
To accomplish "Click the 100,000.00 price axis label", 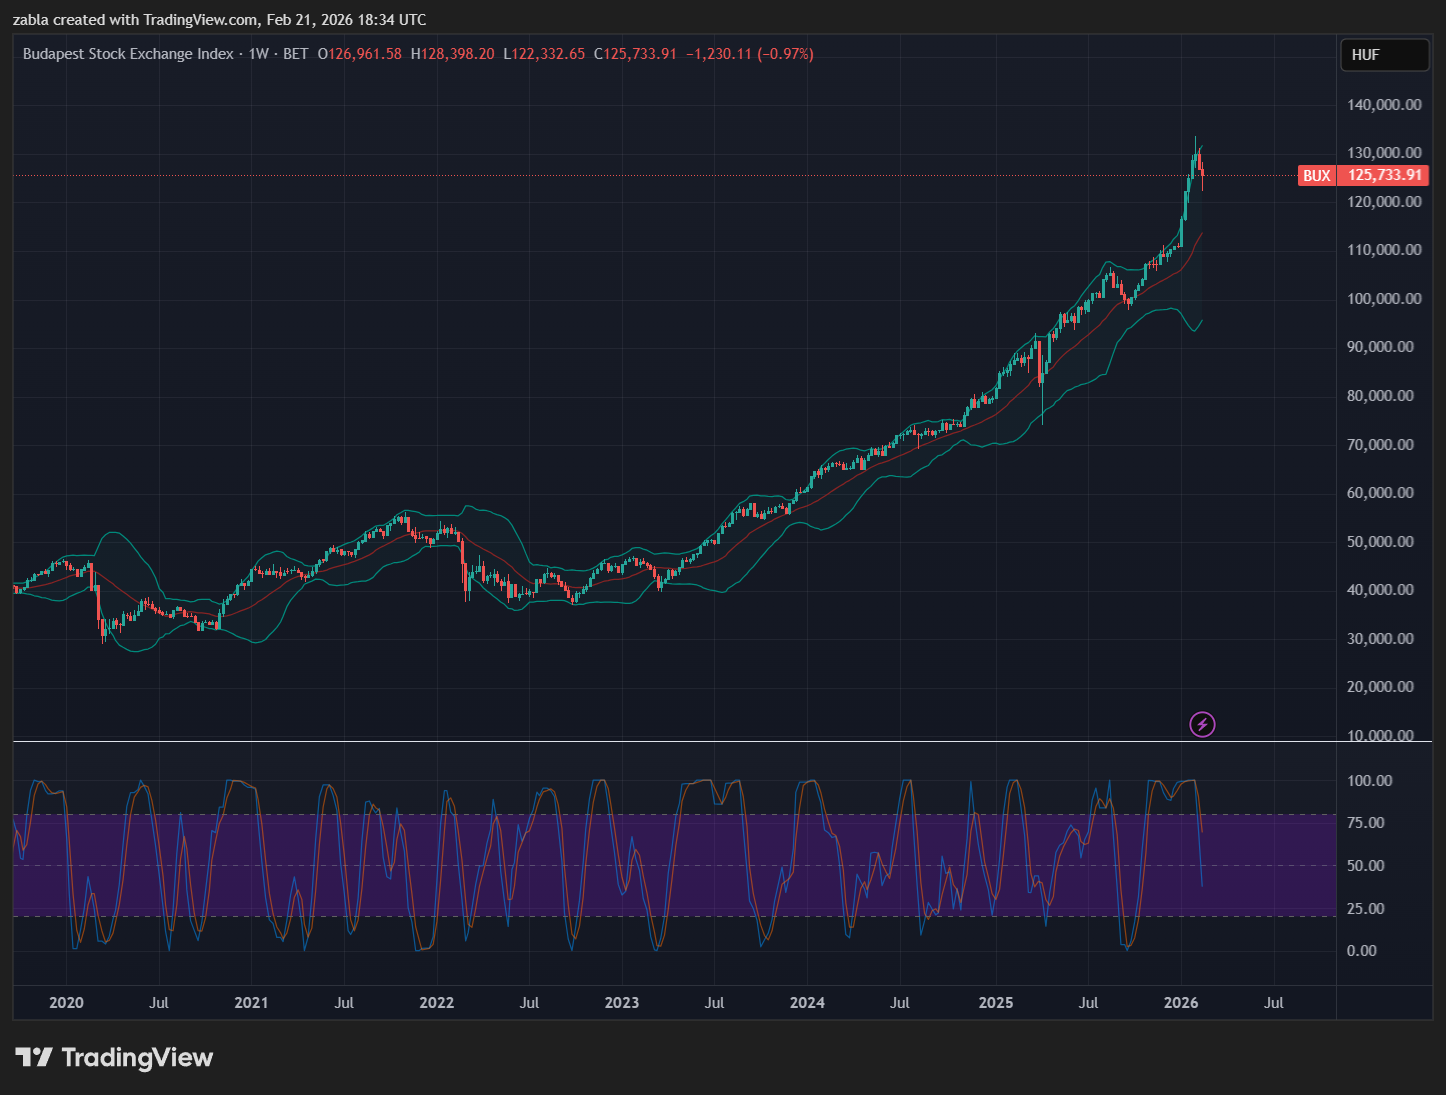I will tap(1384, 298).
